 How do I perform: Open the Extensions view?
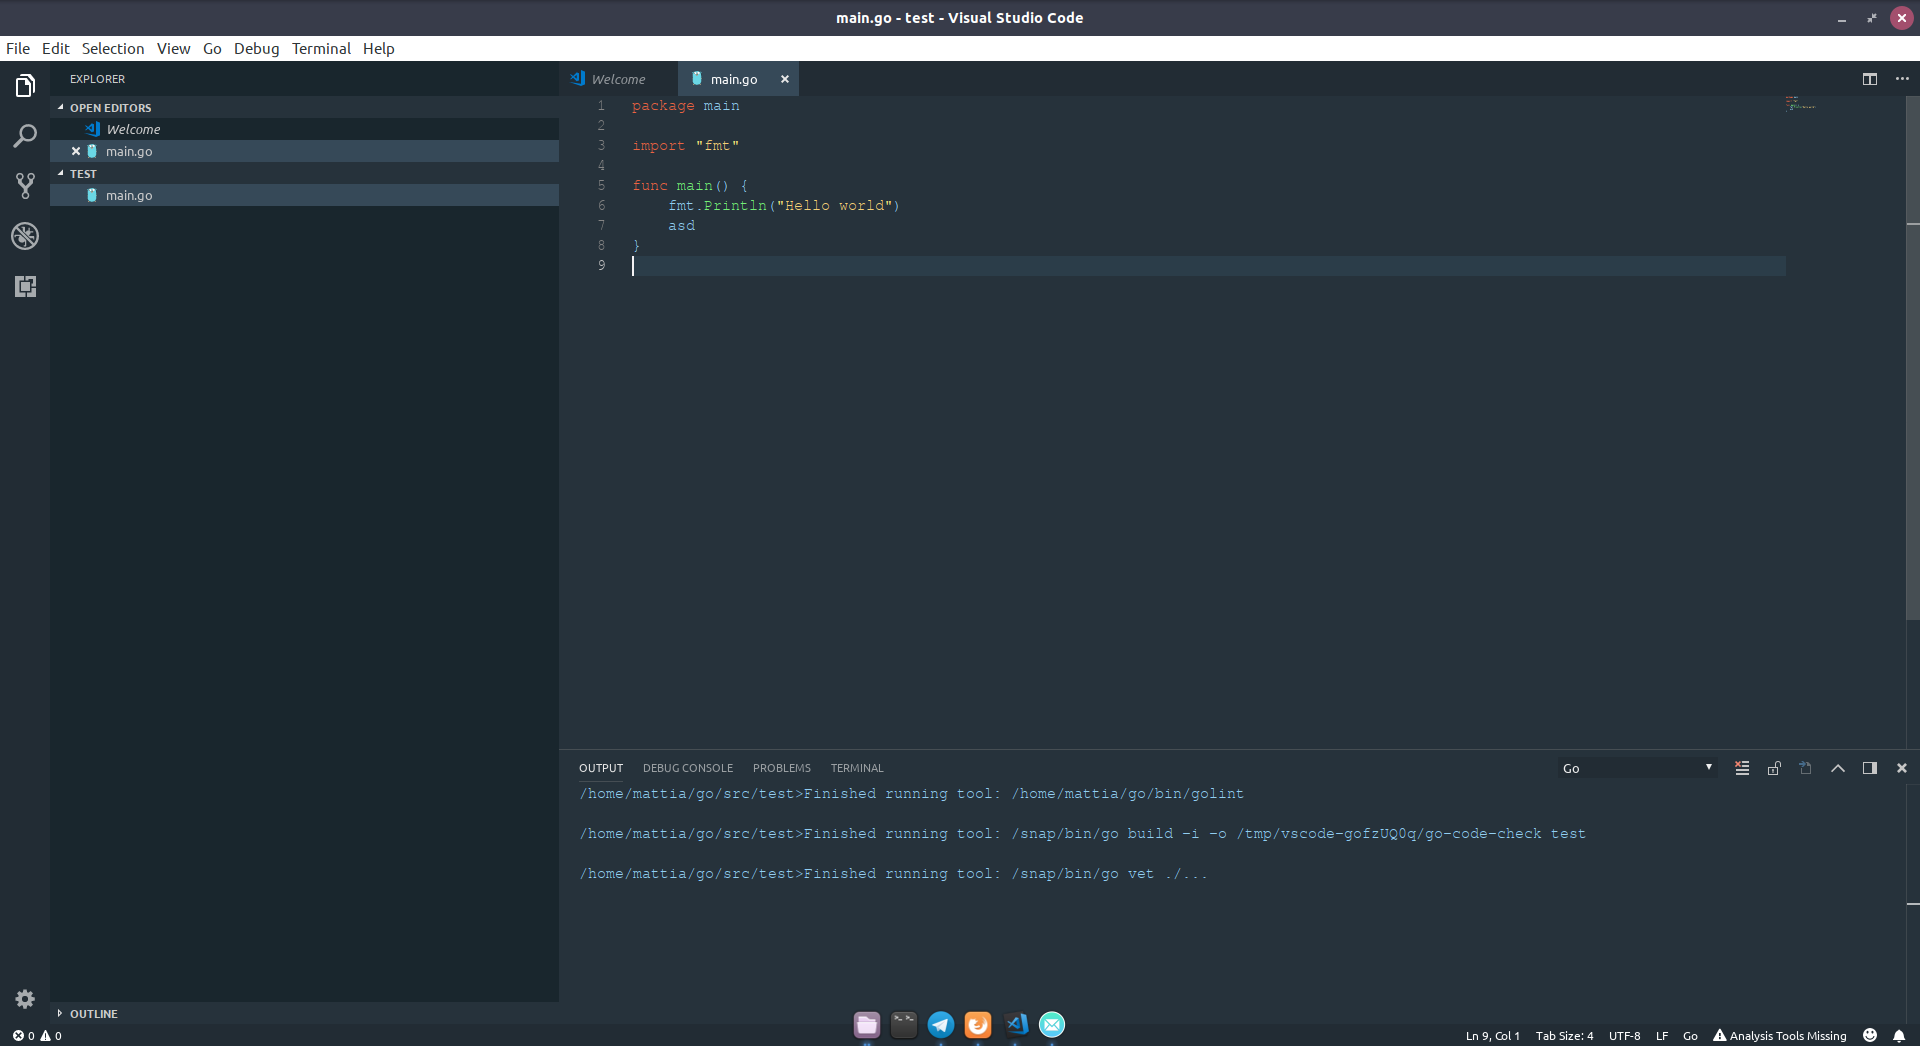click(x=24, y=287)
